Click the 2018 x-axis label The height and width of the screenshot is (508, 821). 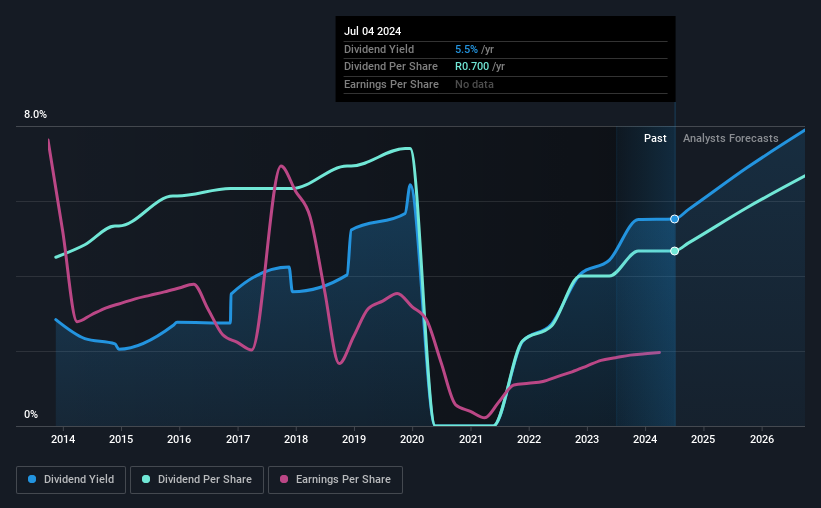pos(296,439)
